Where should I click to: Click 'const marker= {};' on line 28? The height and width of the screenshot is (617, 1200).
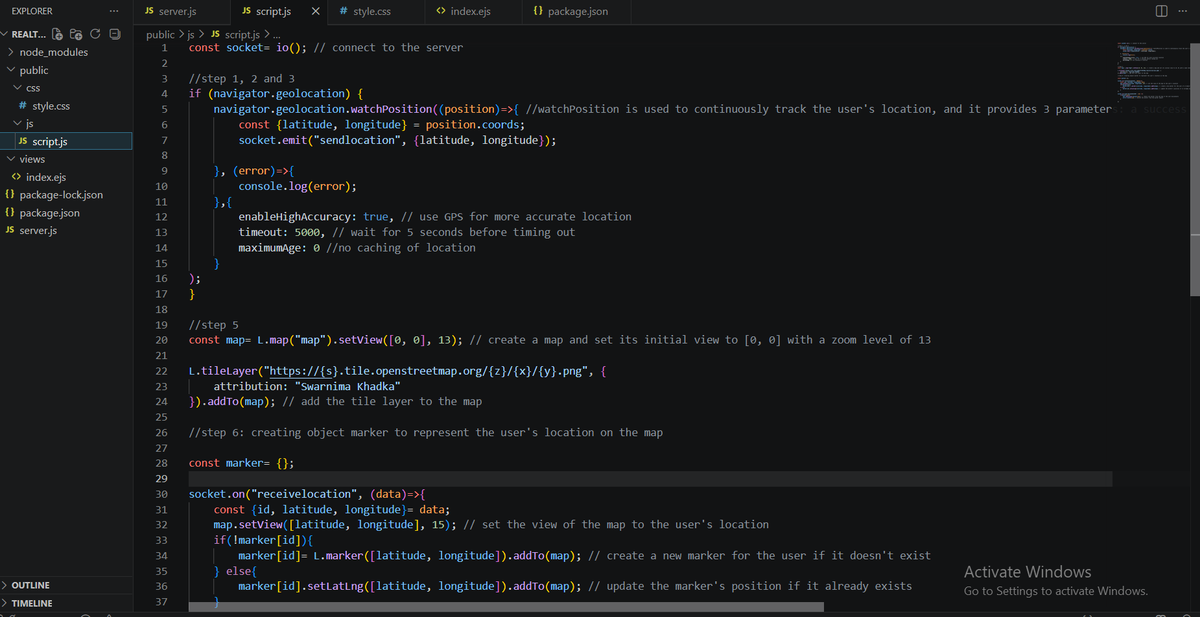[241, 463]
